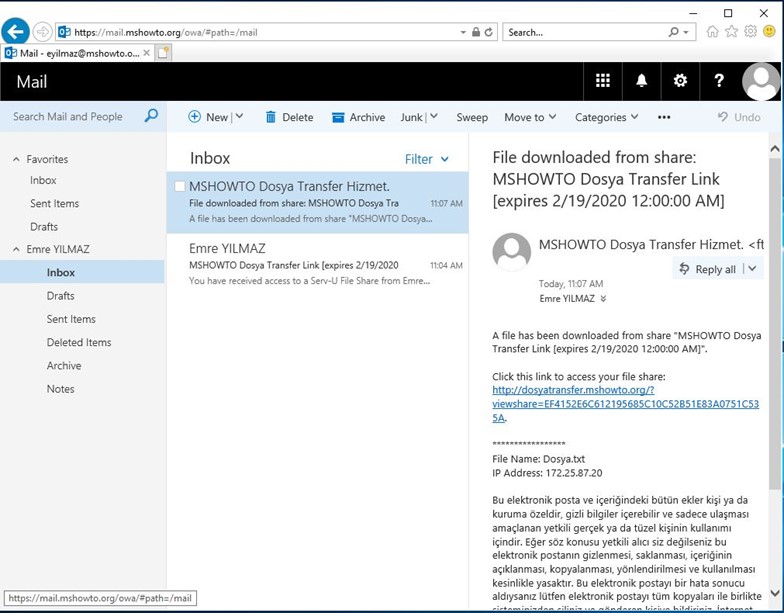The image size is (784, 613).
Task: Click the Undo button
Action: tap(739, 117)
